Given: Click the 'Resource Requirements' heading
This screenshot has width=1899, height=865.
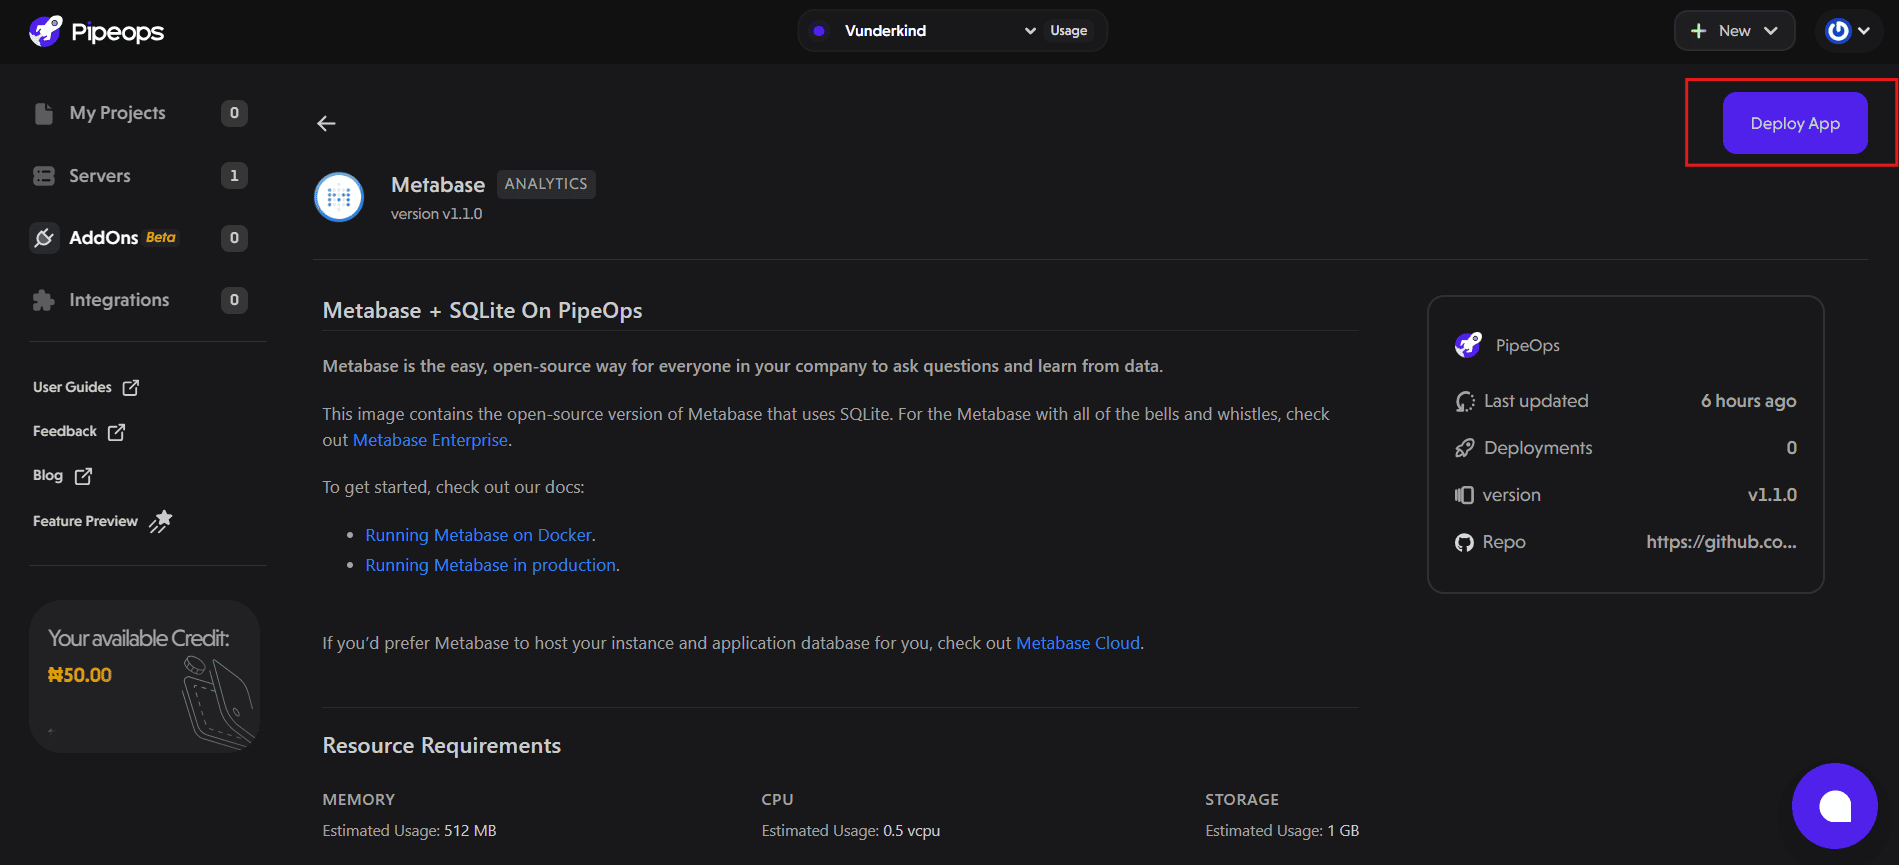Looking at the screenshot, I should (x=441, y=746).
